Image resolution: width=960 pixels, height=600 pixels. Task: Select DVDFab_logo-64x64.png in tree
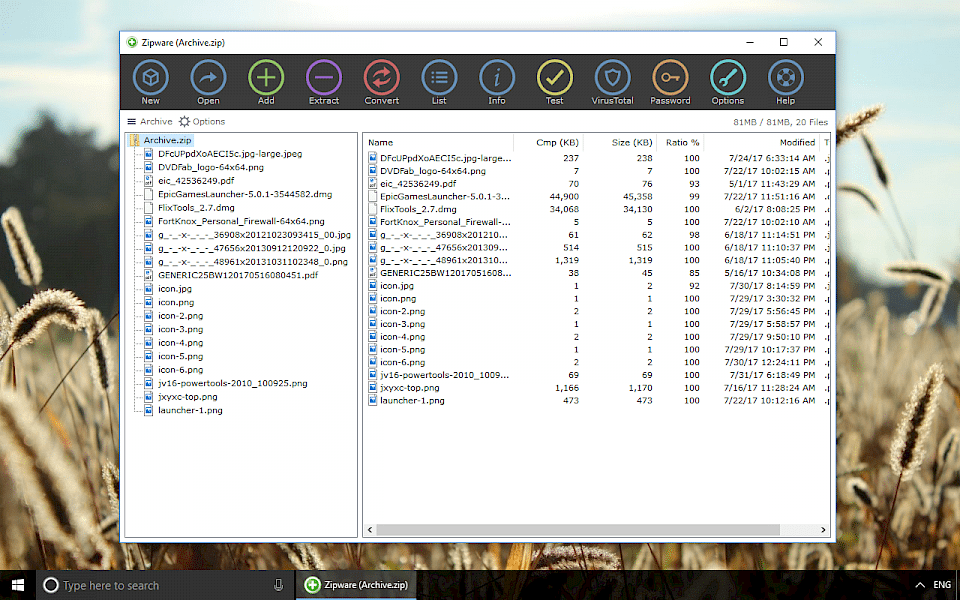pyautogui.click(x=211, y=167)
